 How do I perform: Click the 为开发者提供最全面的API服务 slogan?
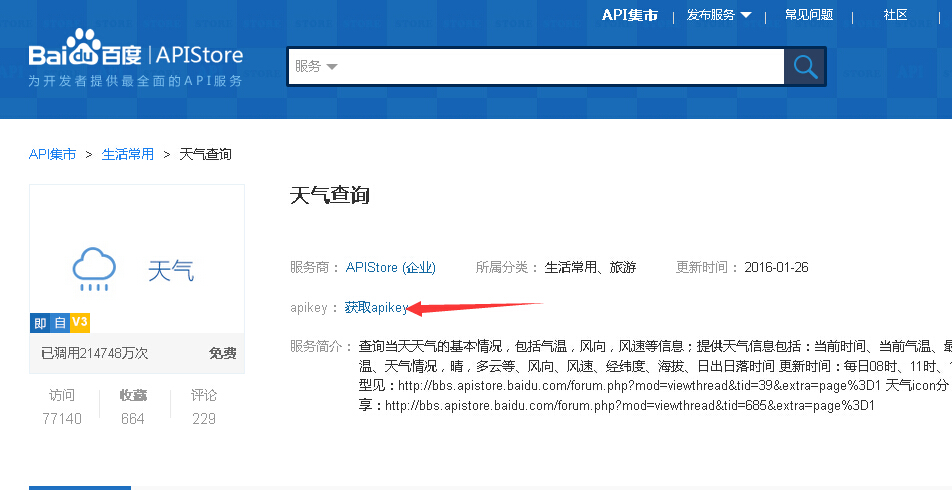[x=135, y=81]
